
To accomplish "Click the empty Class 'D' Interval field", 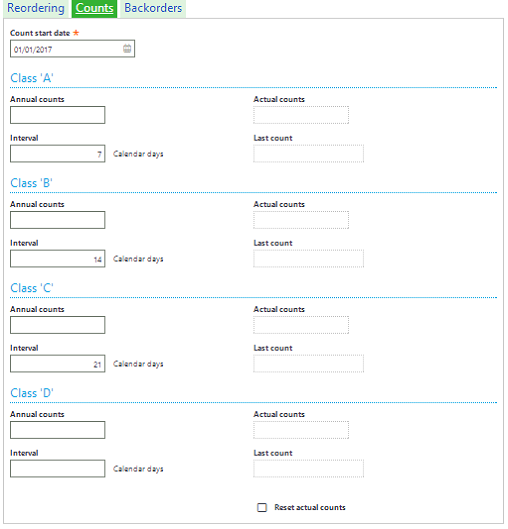I will pyautogui.click(x=58, y=469).
